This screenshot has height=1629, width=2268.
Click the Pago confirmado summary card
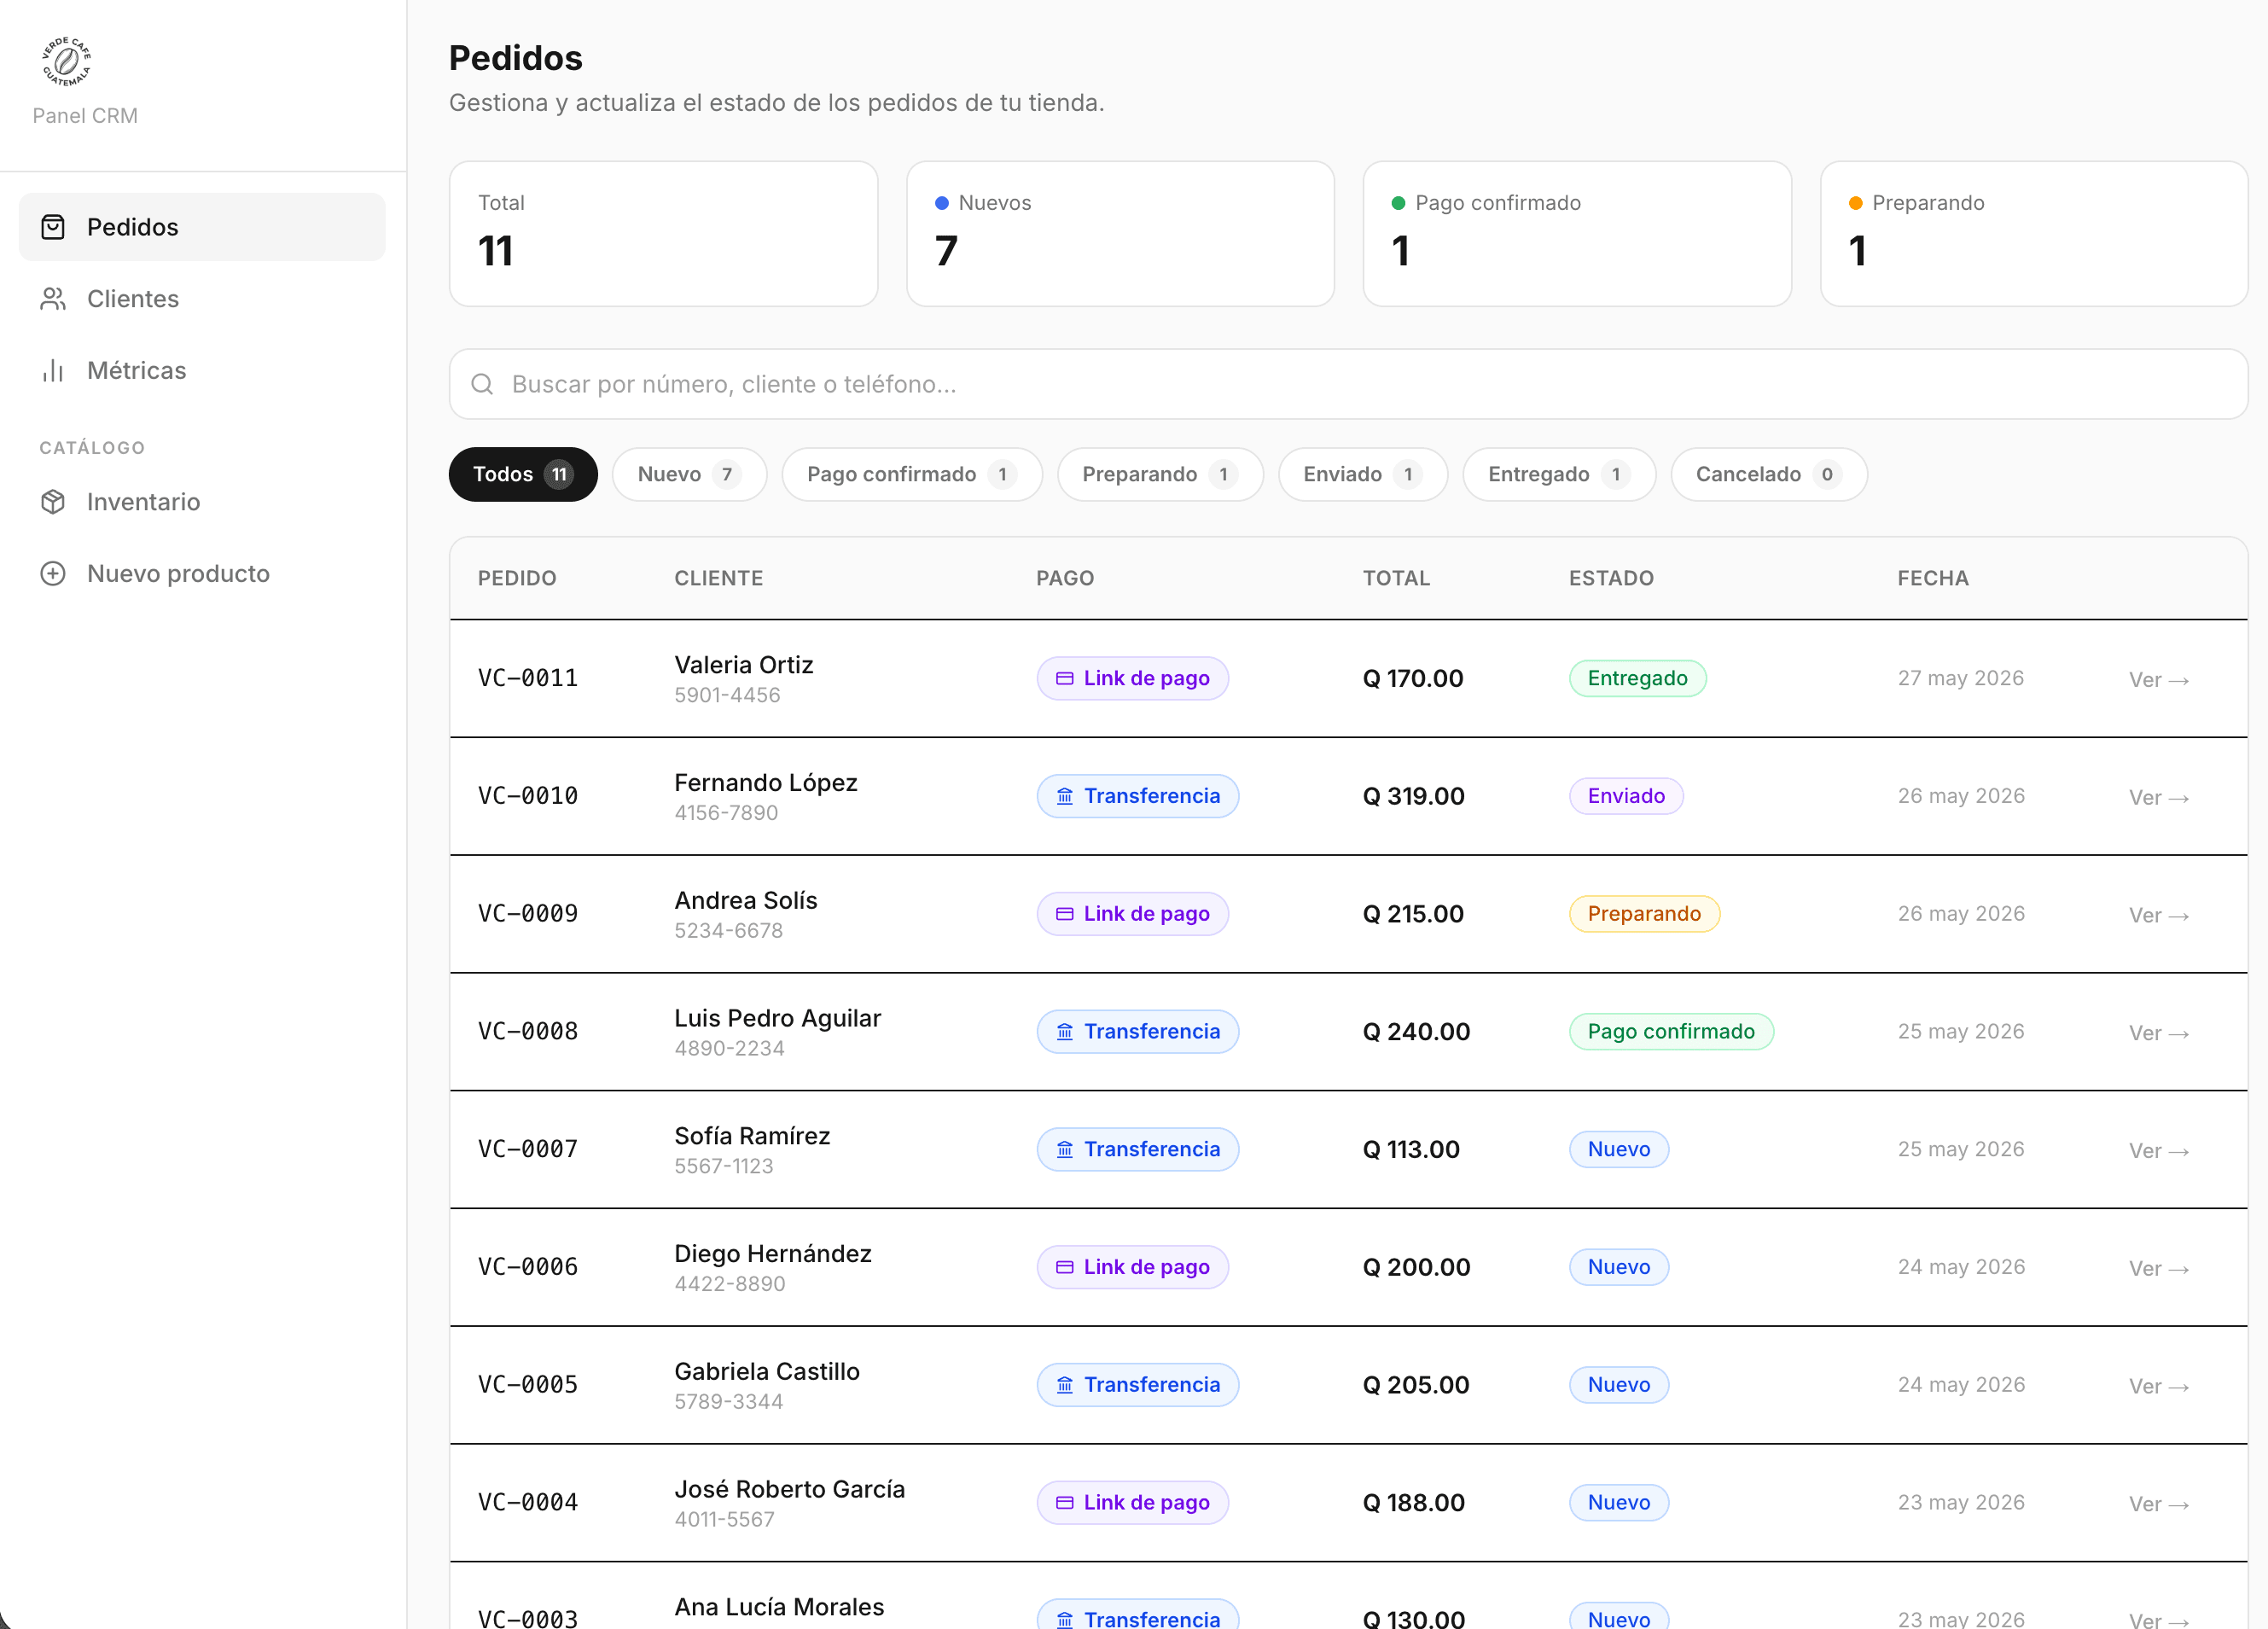pyautogui.click(x=1577, y=234)
